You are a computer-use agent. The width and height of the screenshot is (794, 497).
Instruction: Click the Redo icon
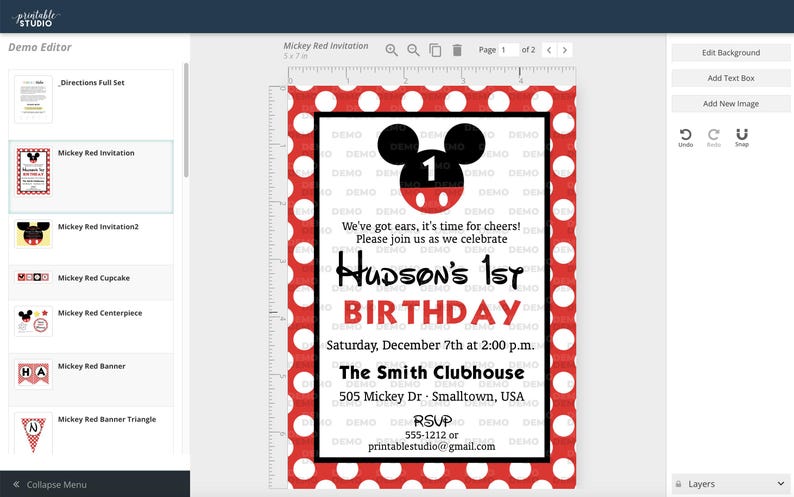[713, 137]
